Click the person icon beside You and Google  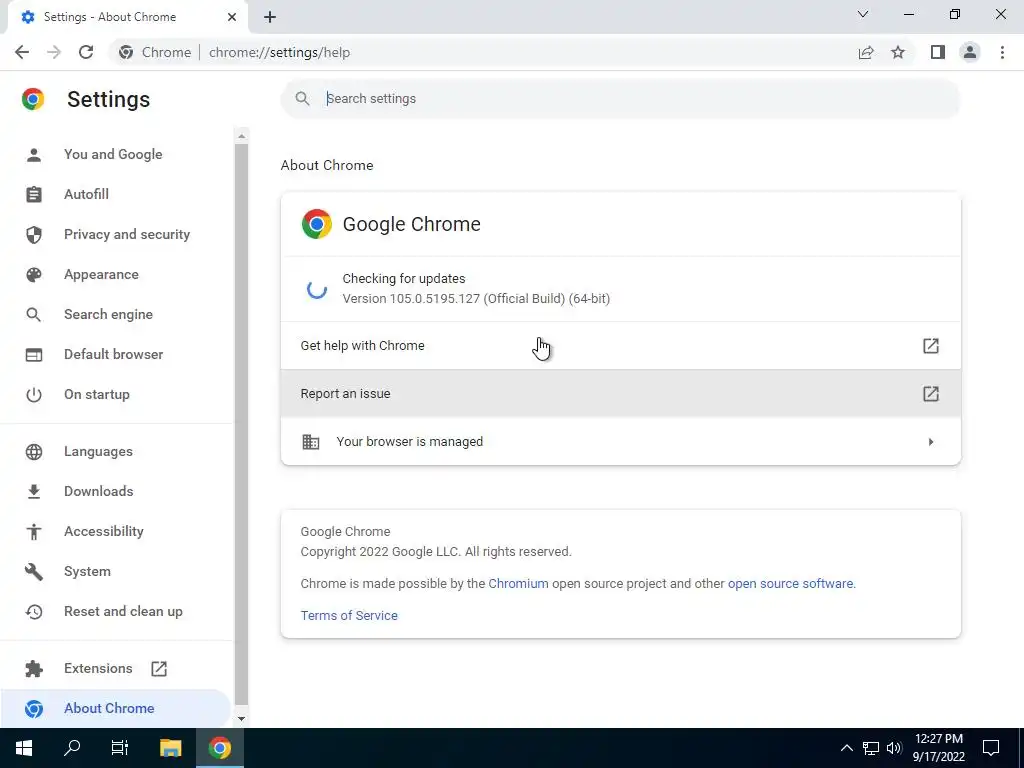coord(34,155)
